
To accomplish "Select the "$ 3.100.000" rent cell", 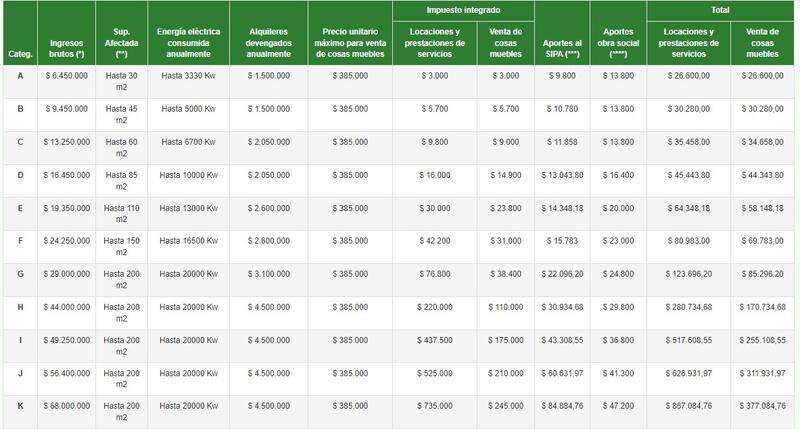I will coord(268,273).
